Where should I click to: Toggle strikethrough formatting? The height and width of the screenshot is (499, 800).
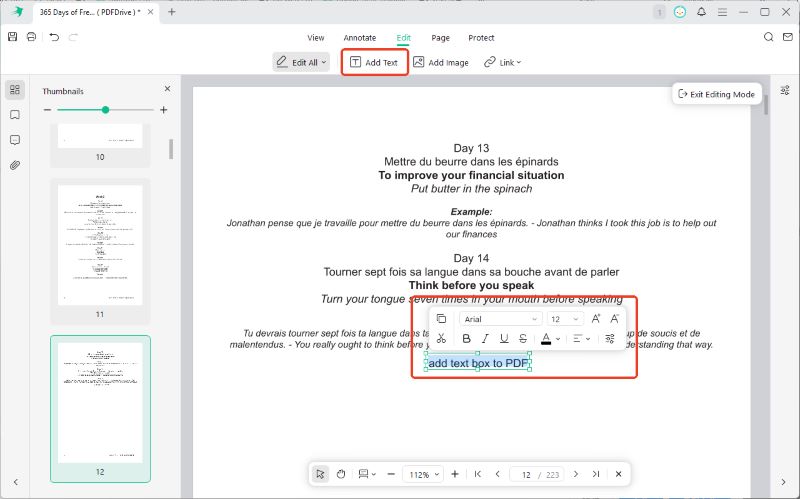click(x=523, y=338)
